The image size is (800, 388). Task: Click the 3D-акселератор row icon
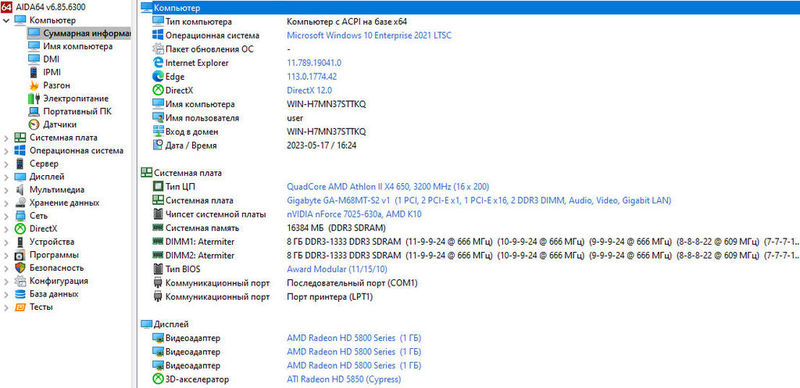158,379
